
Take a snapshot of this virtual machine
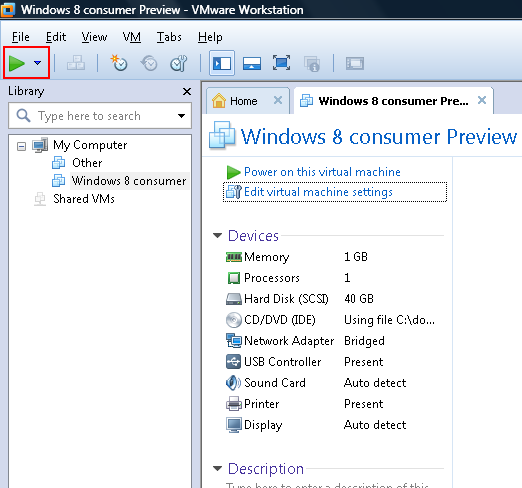point(119,63)
